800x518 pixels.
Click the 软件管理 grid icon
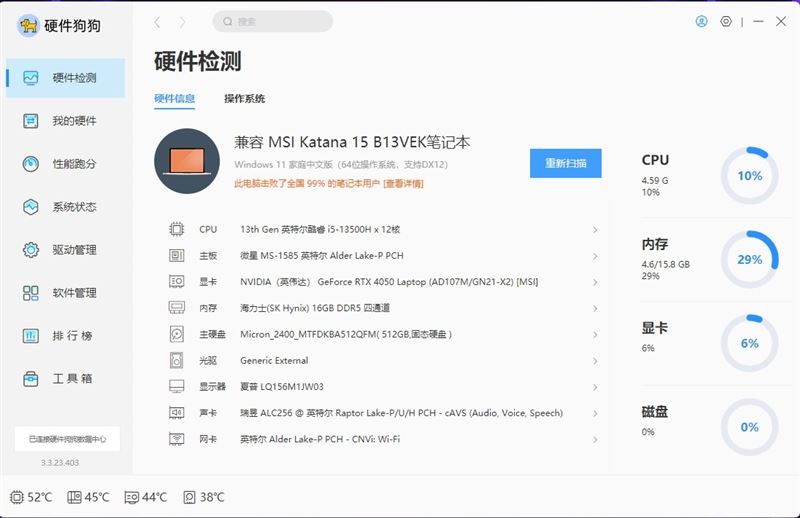click(31, 293)
